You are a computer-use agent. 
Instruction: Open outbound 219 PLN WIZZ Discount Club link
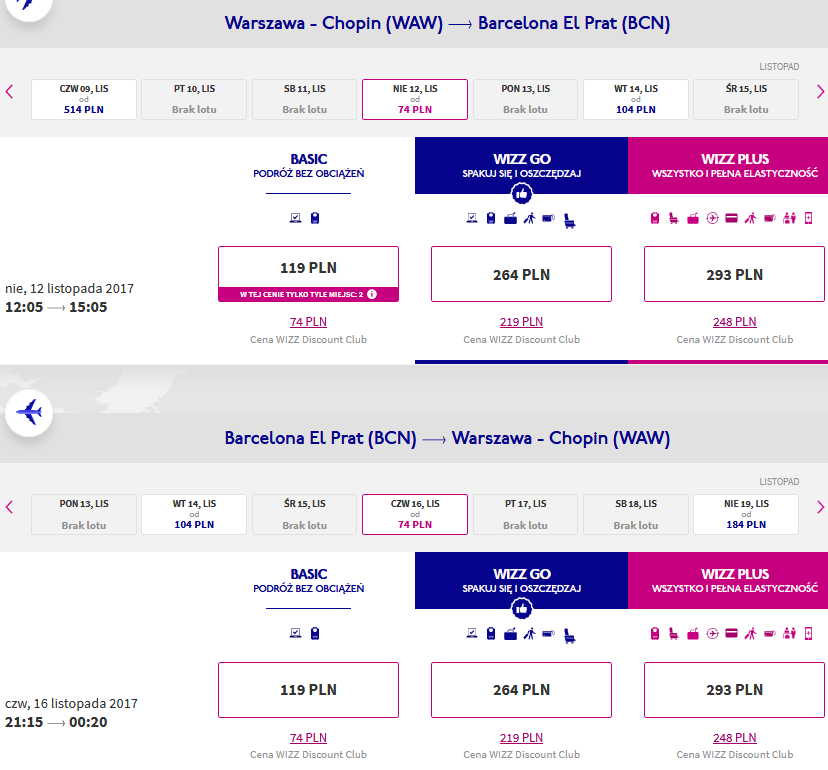[x=522, y=322]
